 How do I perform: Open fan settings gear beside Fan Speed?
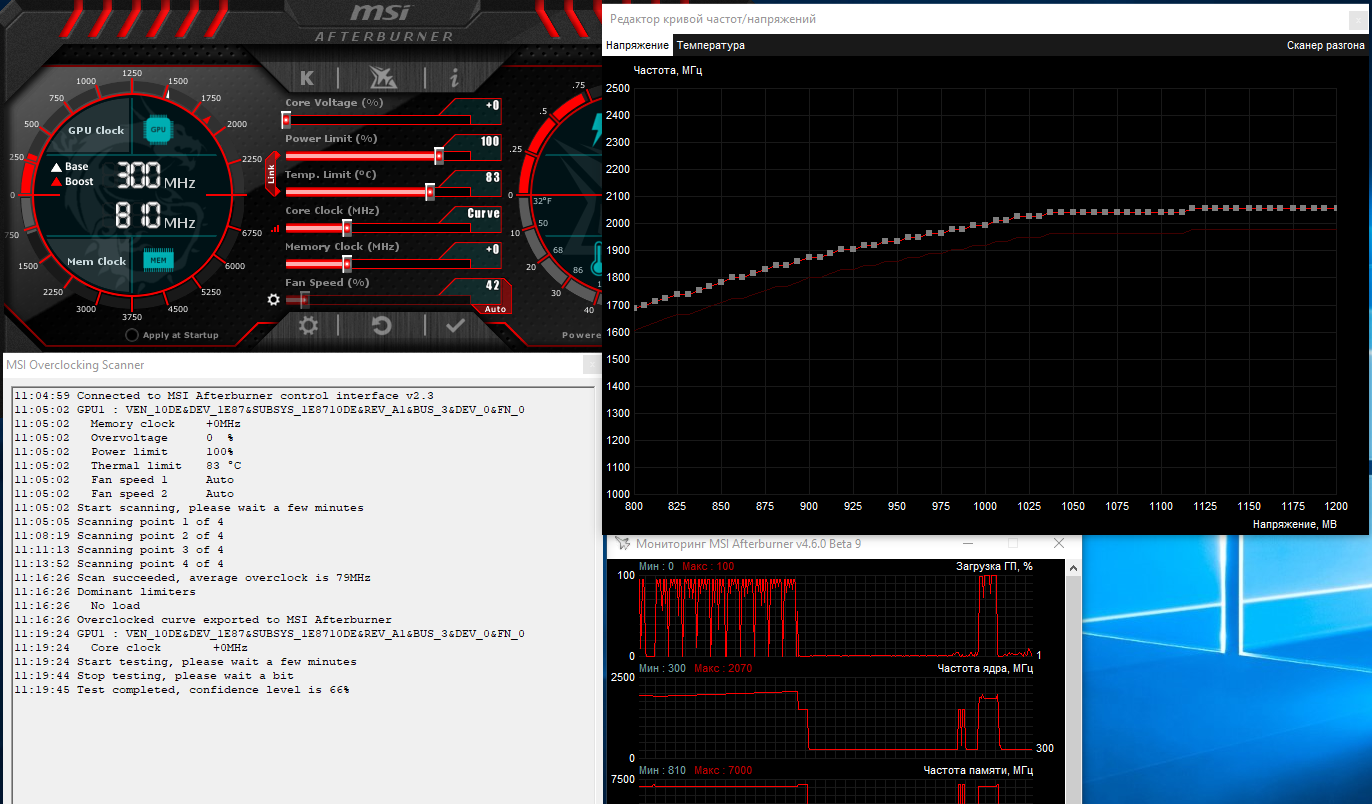pos(273,299)
